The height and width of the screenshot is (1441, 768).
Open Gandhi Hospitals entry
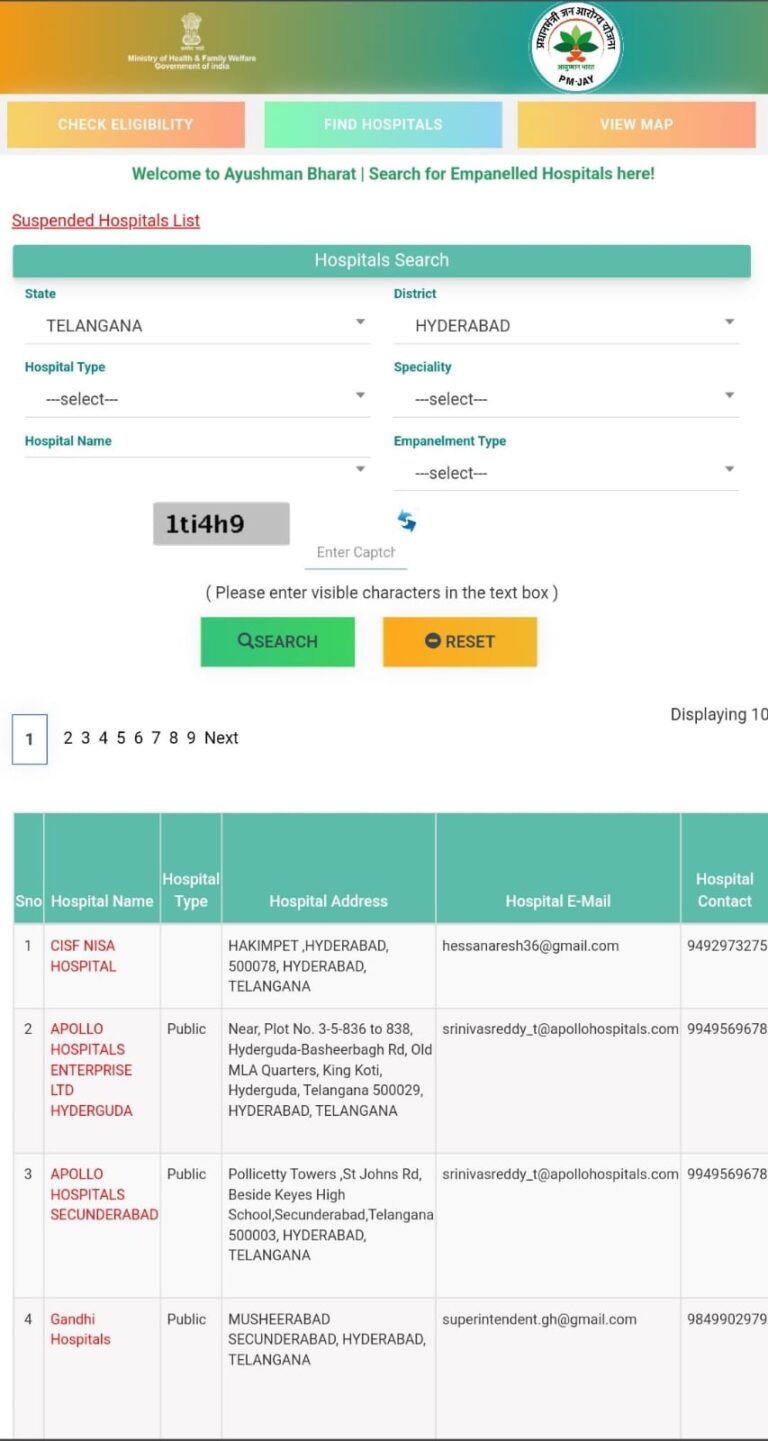pyautogui.click(x=80, y=1329)
